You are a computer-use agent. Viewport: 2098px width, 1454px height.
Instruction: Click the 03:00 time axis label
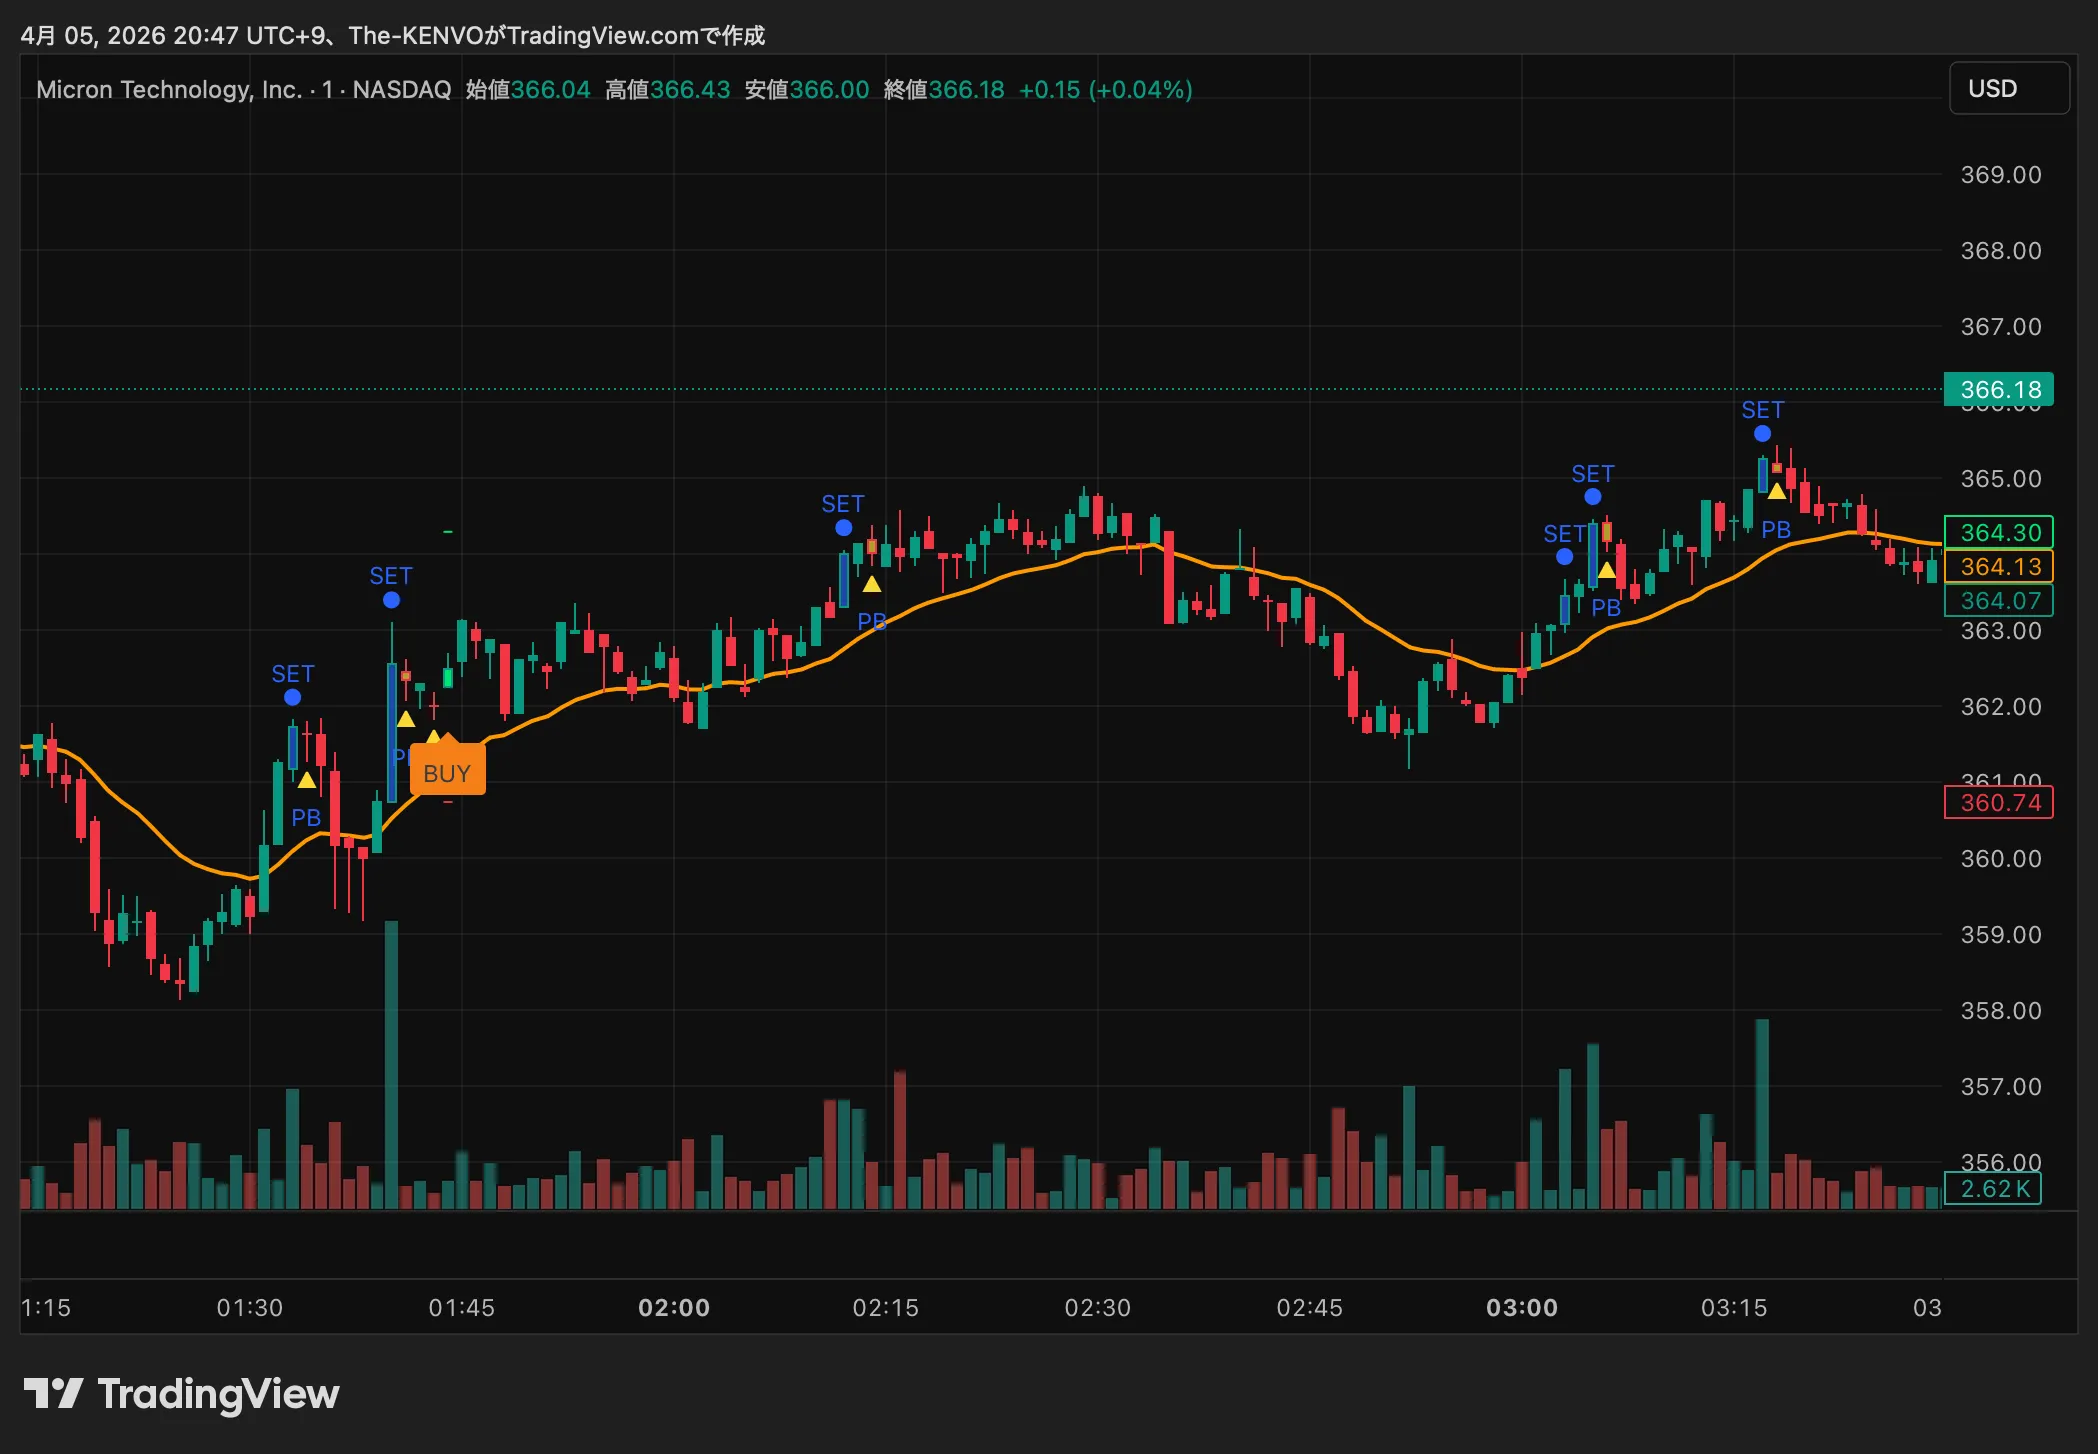click(1521, 1307)
